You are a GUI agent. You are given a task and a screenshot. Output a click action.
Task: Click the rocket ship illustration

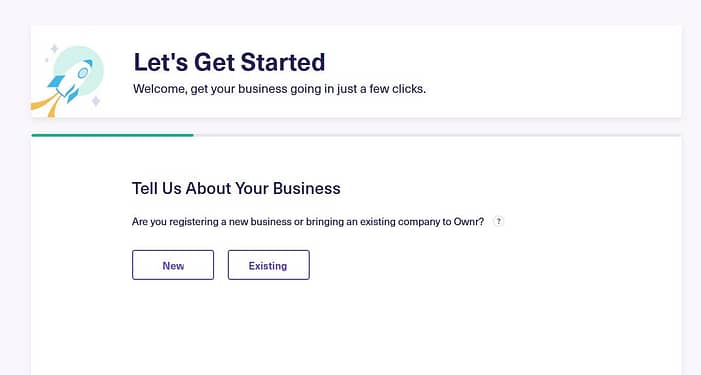click(71, 81)
